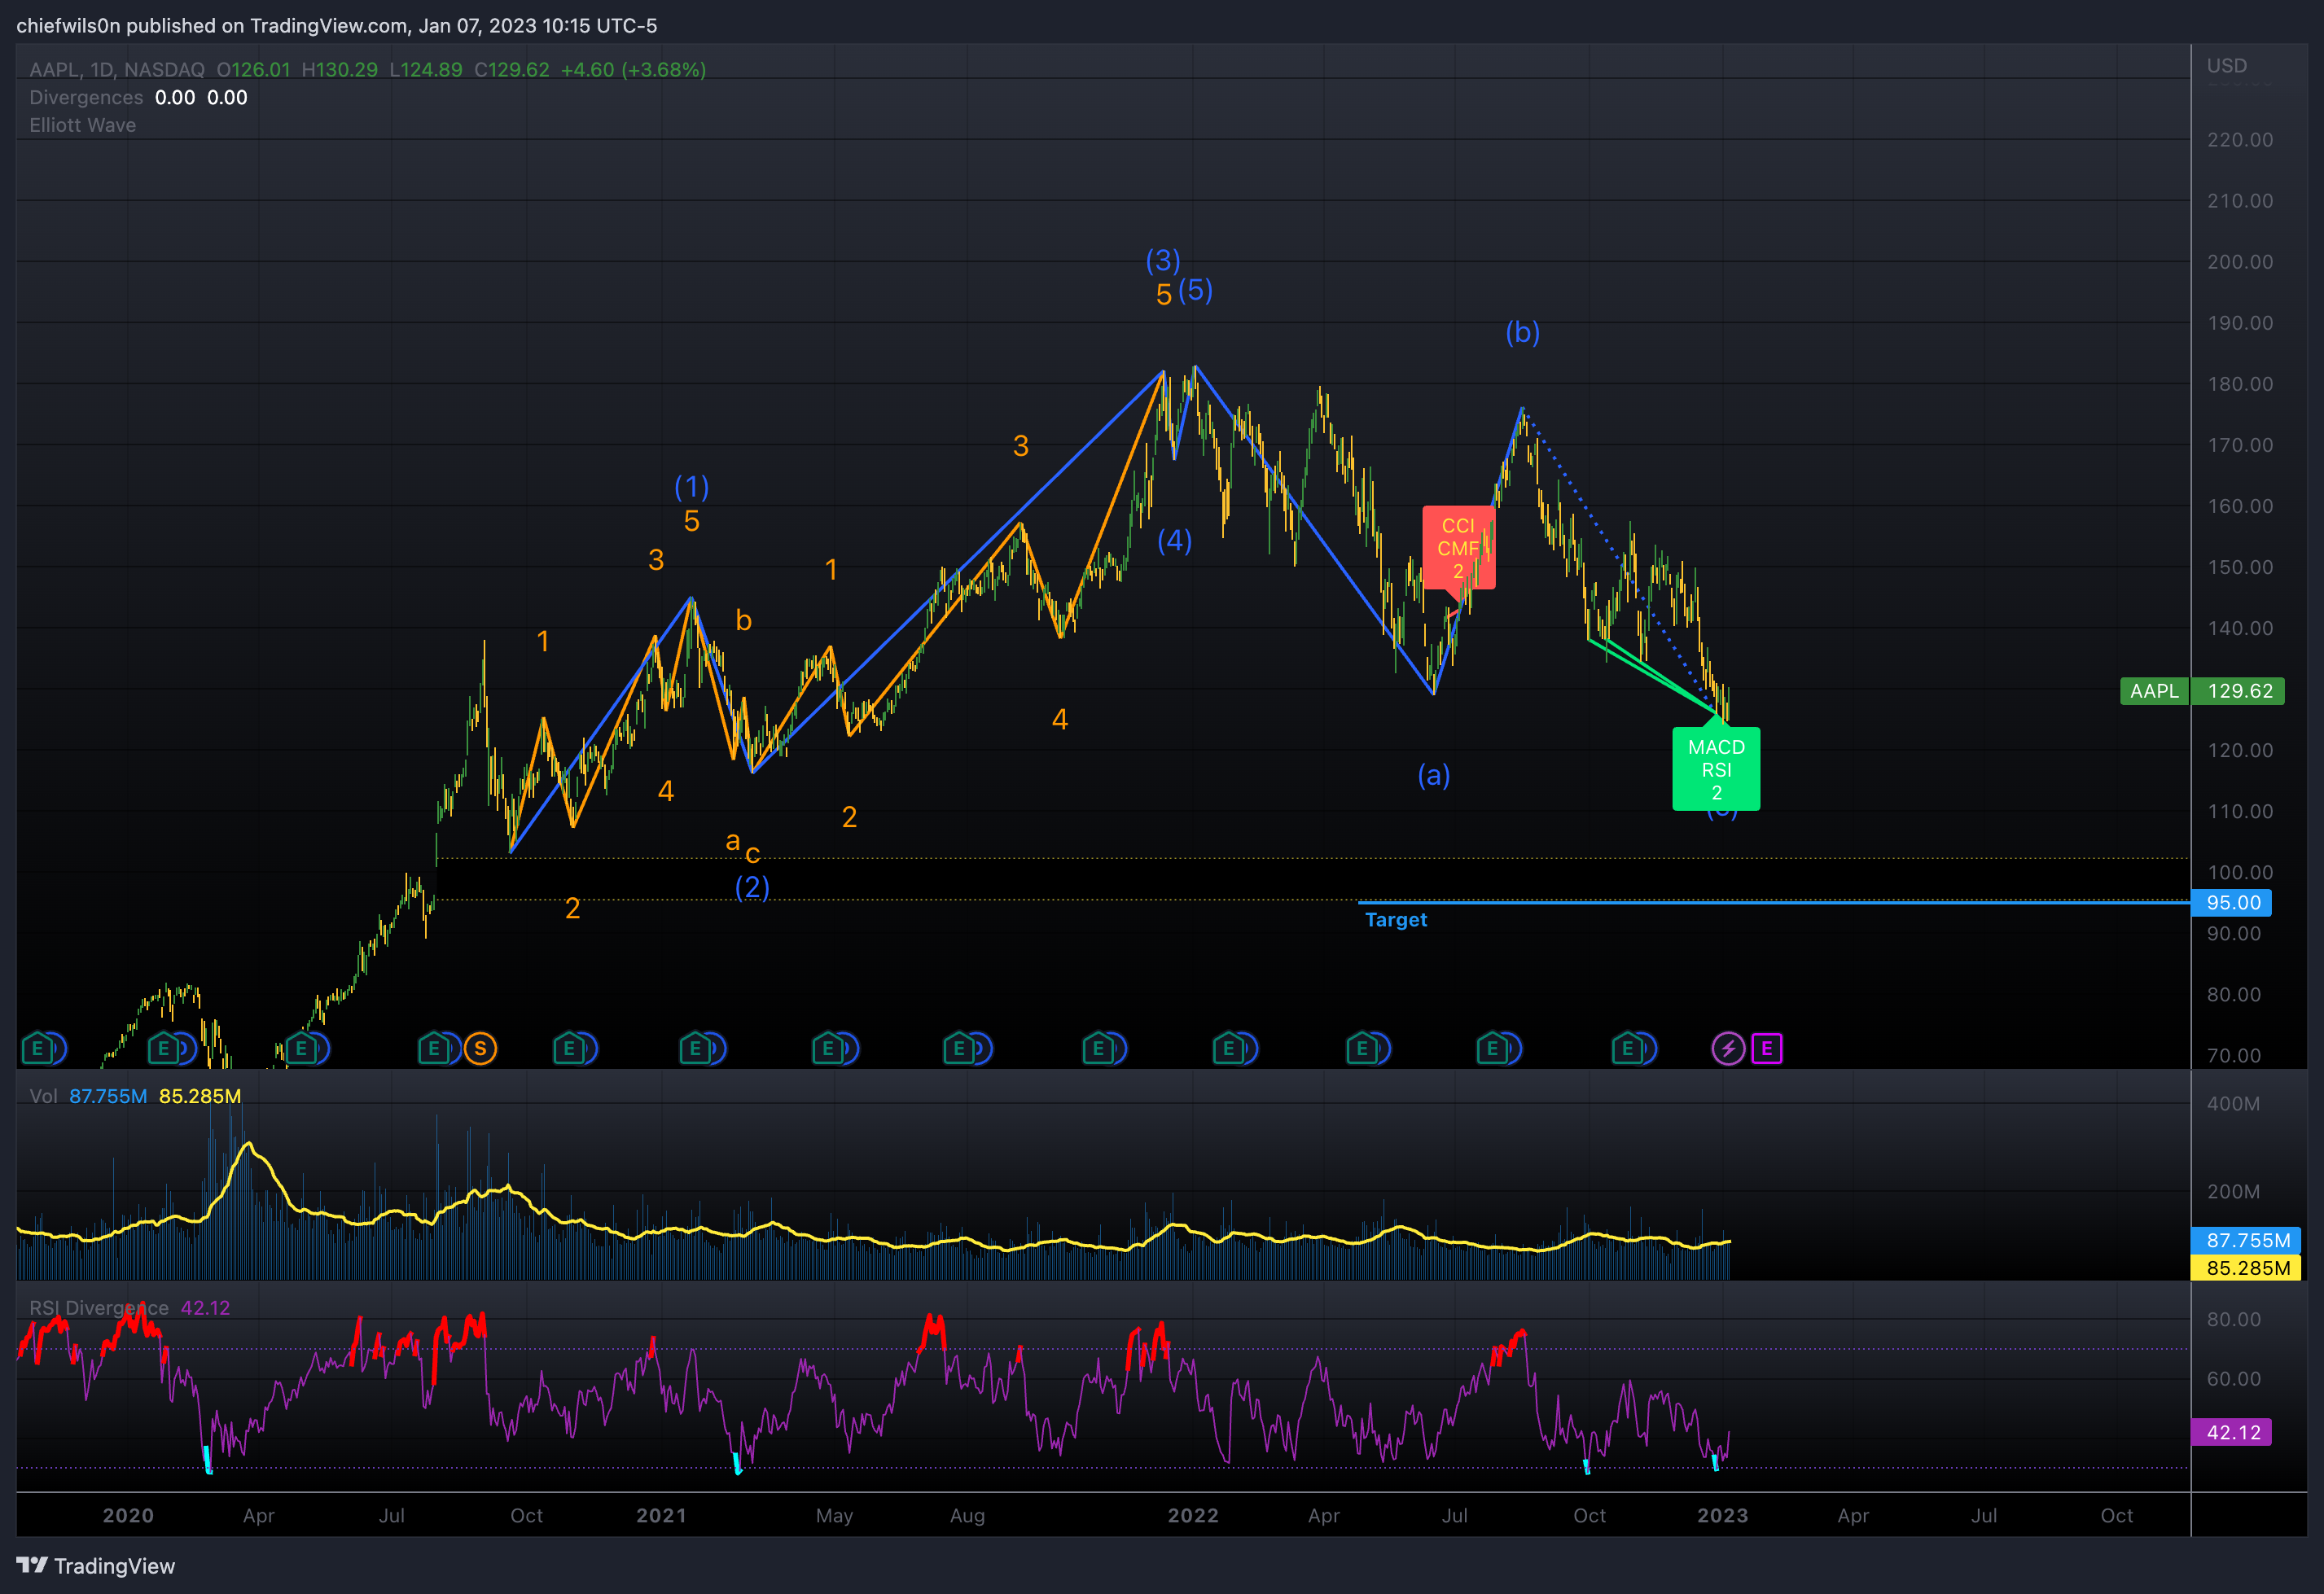Image resolution: width=2324 pixels, height=1594 pixels.
Task: Click the 180.00 price axis value
Action: point(2240,384)
